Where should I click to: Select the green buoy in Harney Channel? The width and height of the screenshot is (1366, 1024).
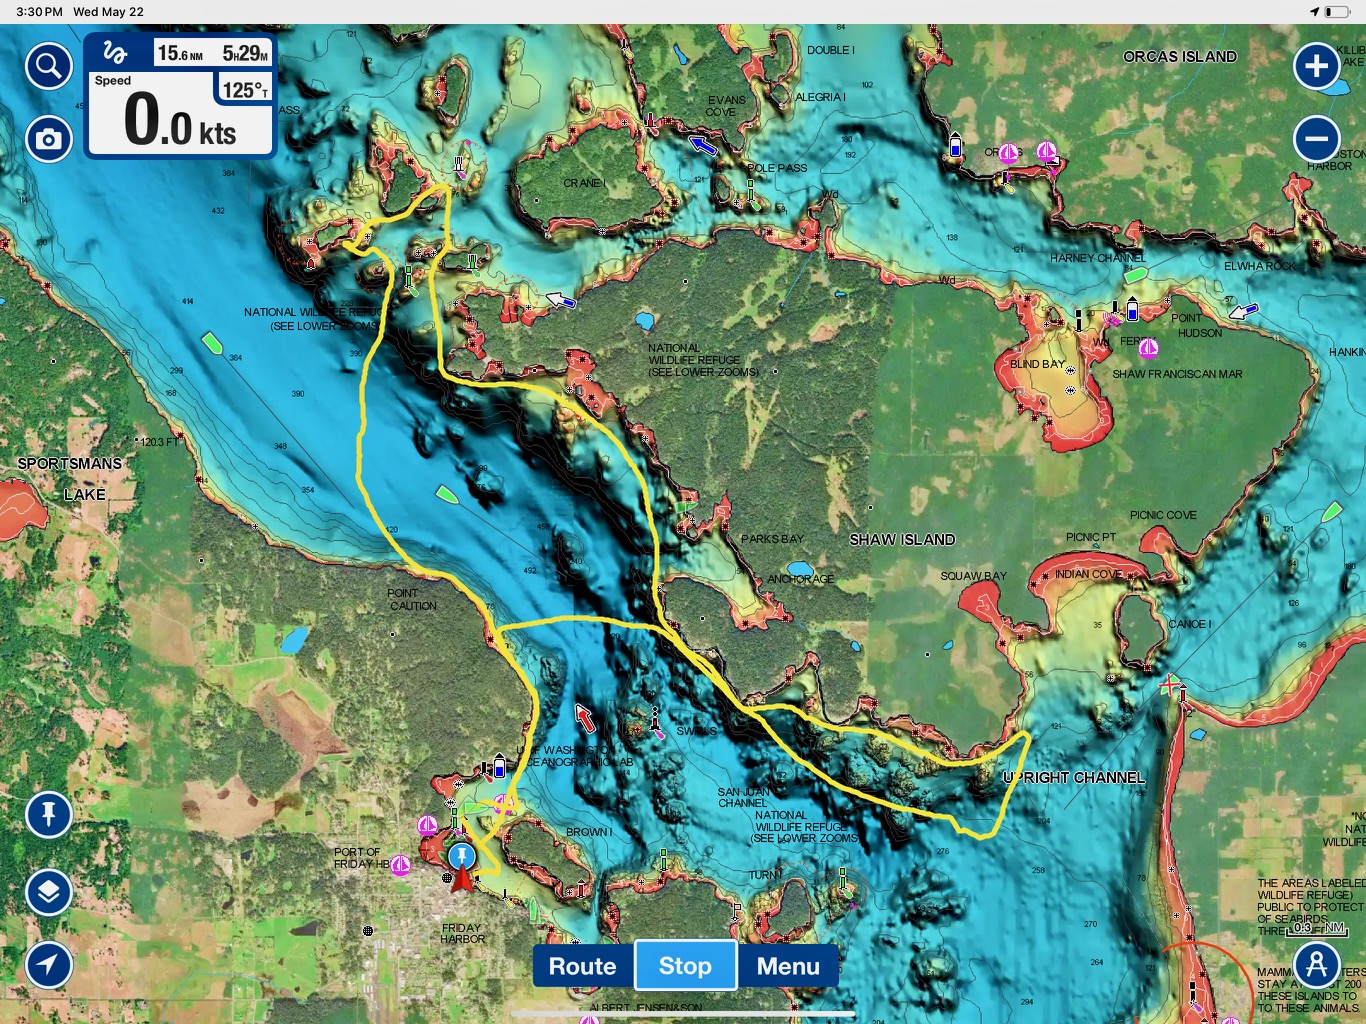[1135, 275]
